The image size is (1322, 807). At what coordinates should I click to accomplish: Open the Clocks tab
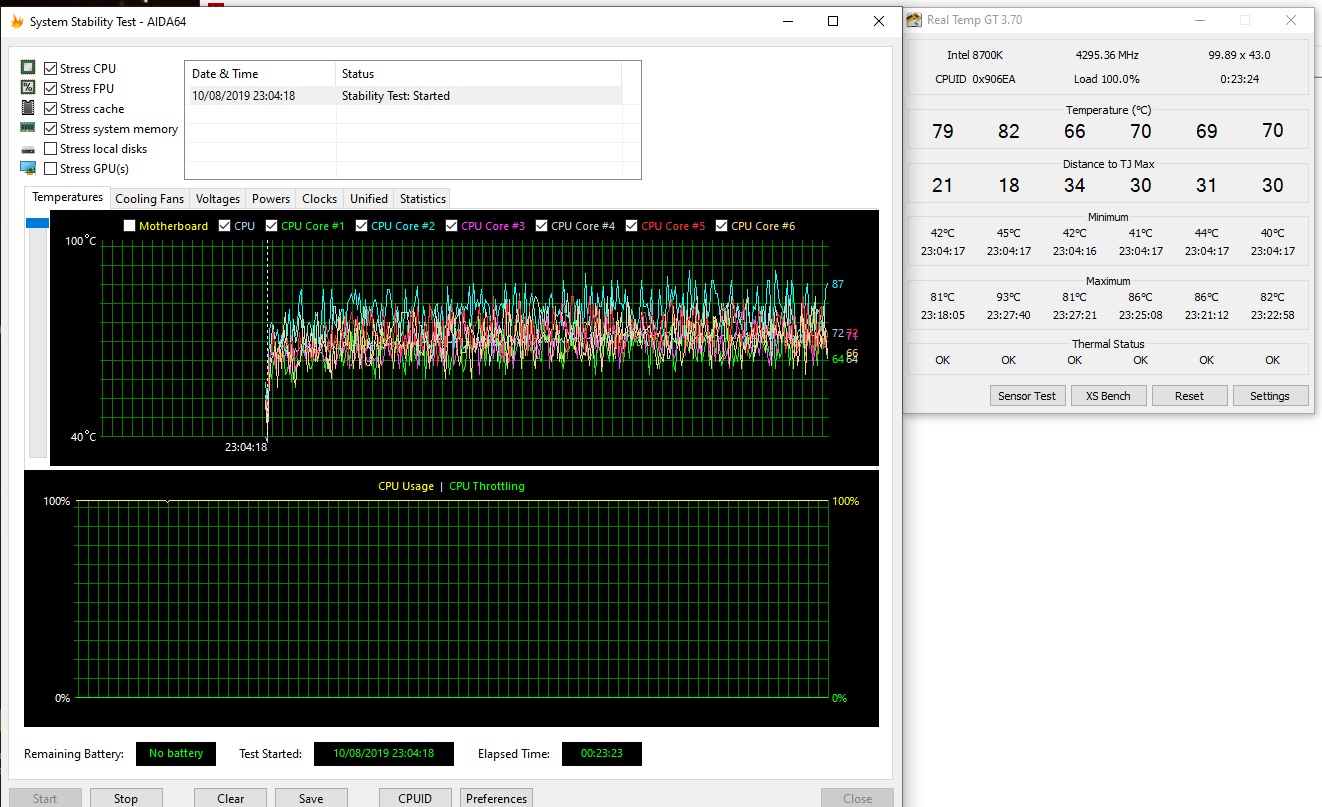[x=320, y=199]
